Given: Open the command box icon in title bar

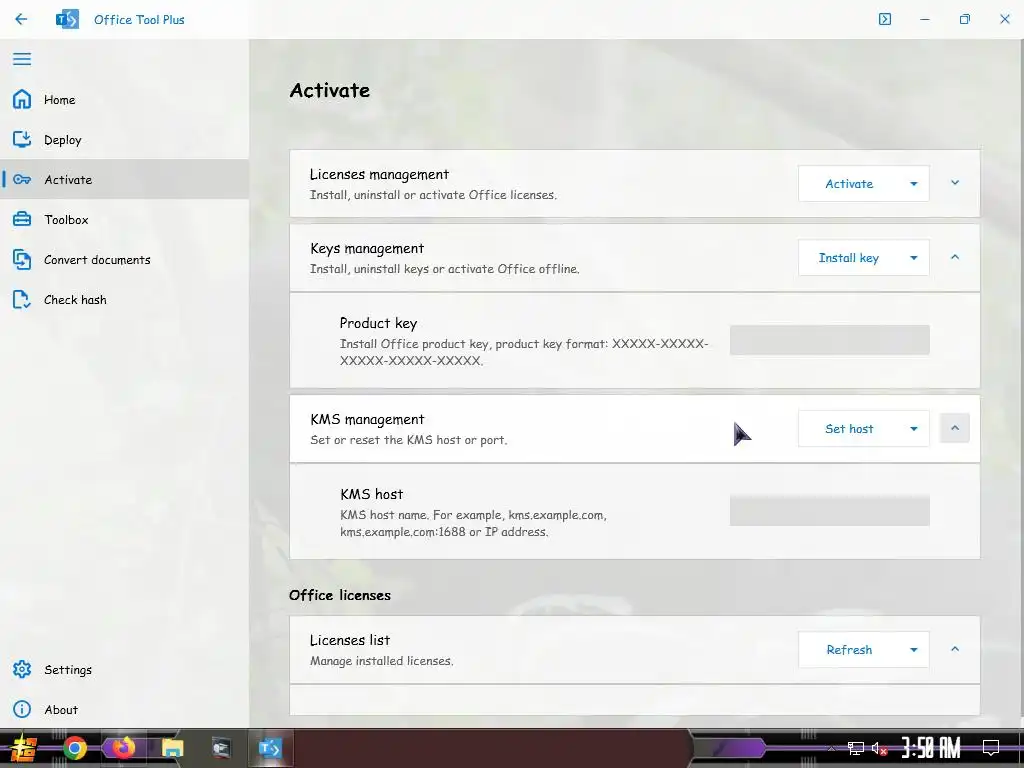Looking at the screenshot, I should click(885, 19).
